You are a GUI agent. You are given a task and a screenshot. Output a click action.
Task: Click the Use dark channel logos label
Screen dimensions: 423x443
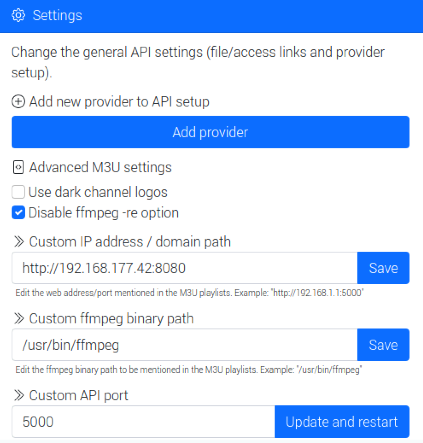pos(98,192)
